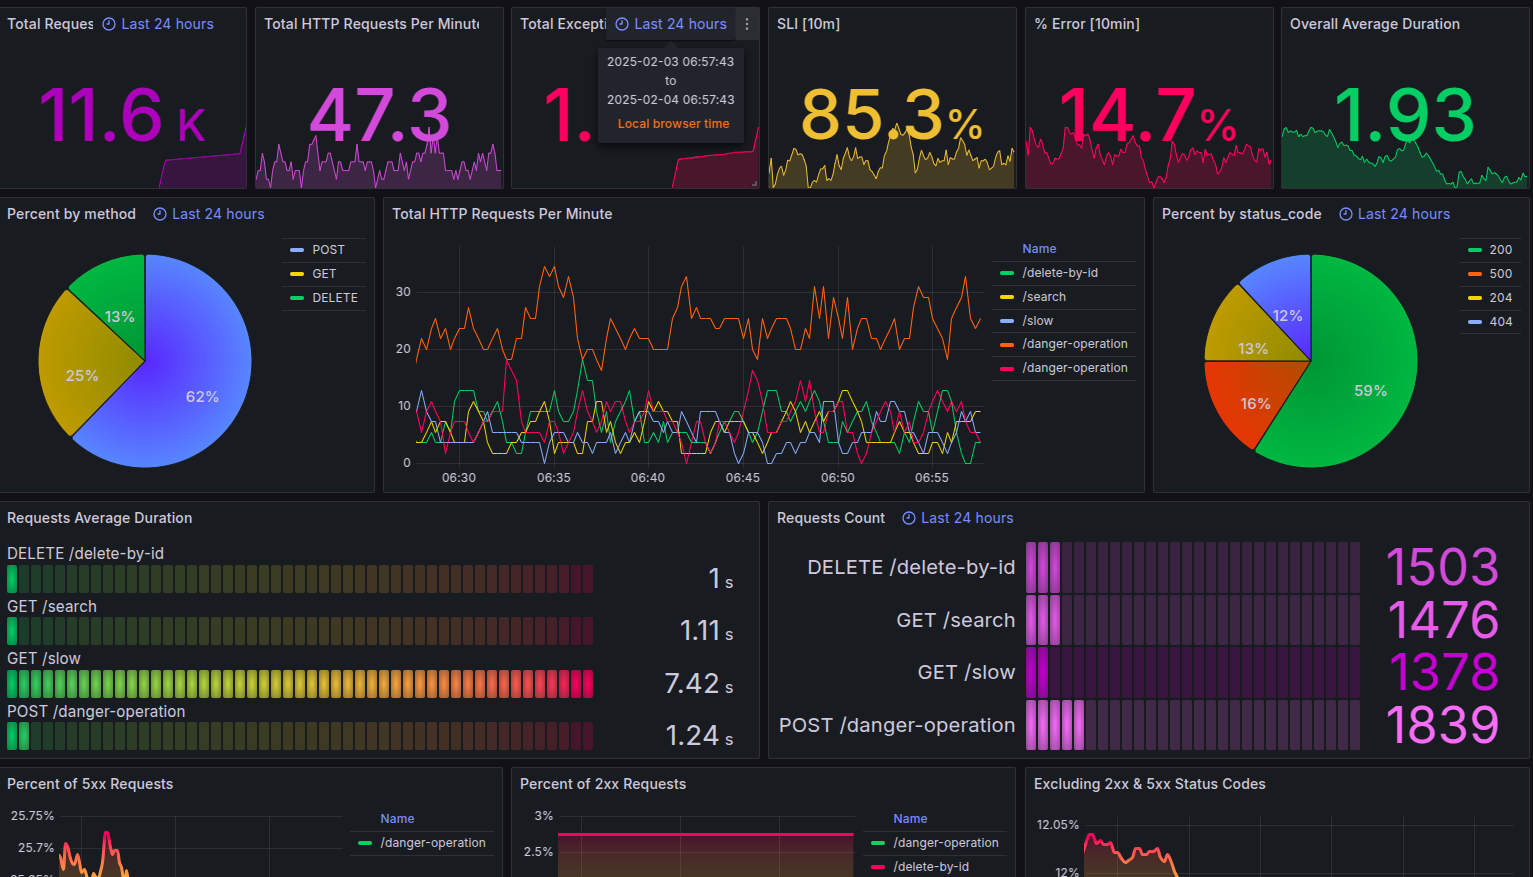Screen dimensions: 1533x877
Task: Toggle the GET series in method legend
Action: 324,274
